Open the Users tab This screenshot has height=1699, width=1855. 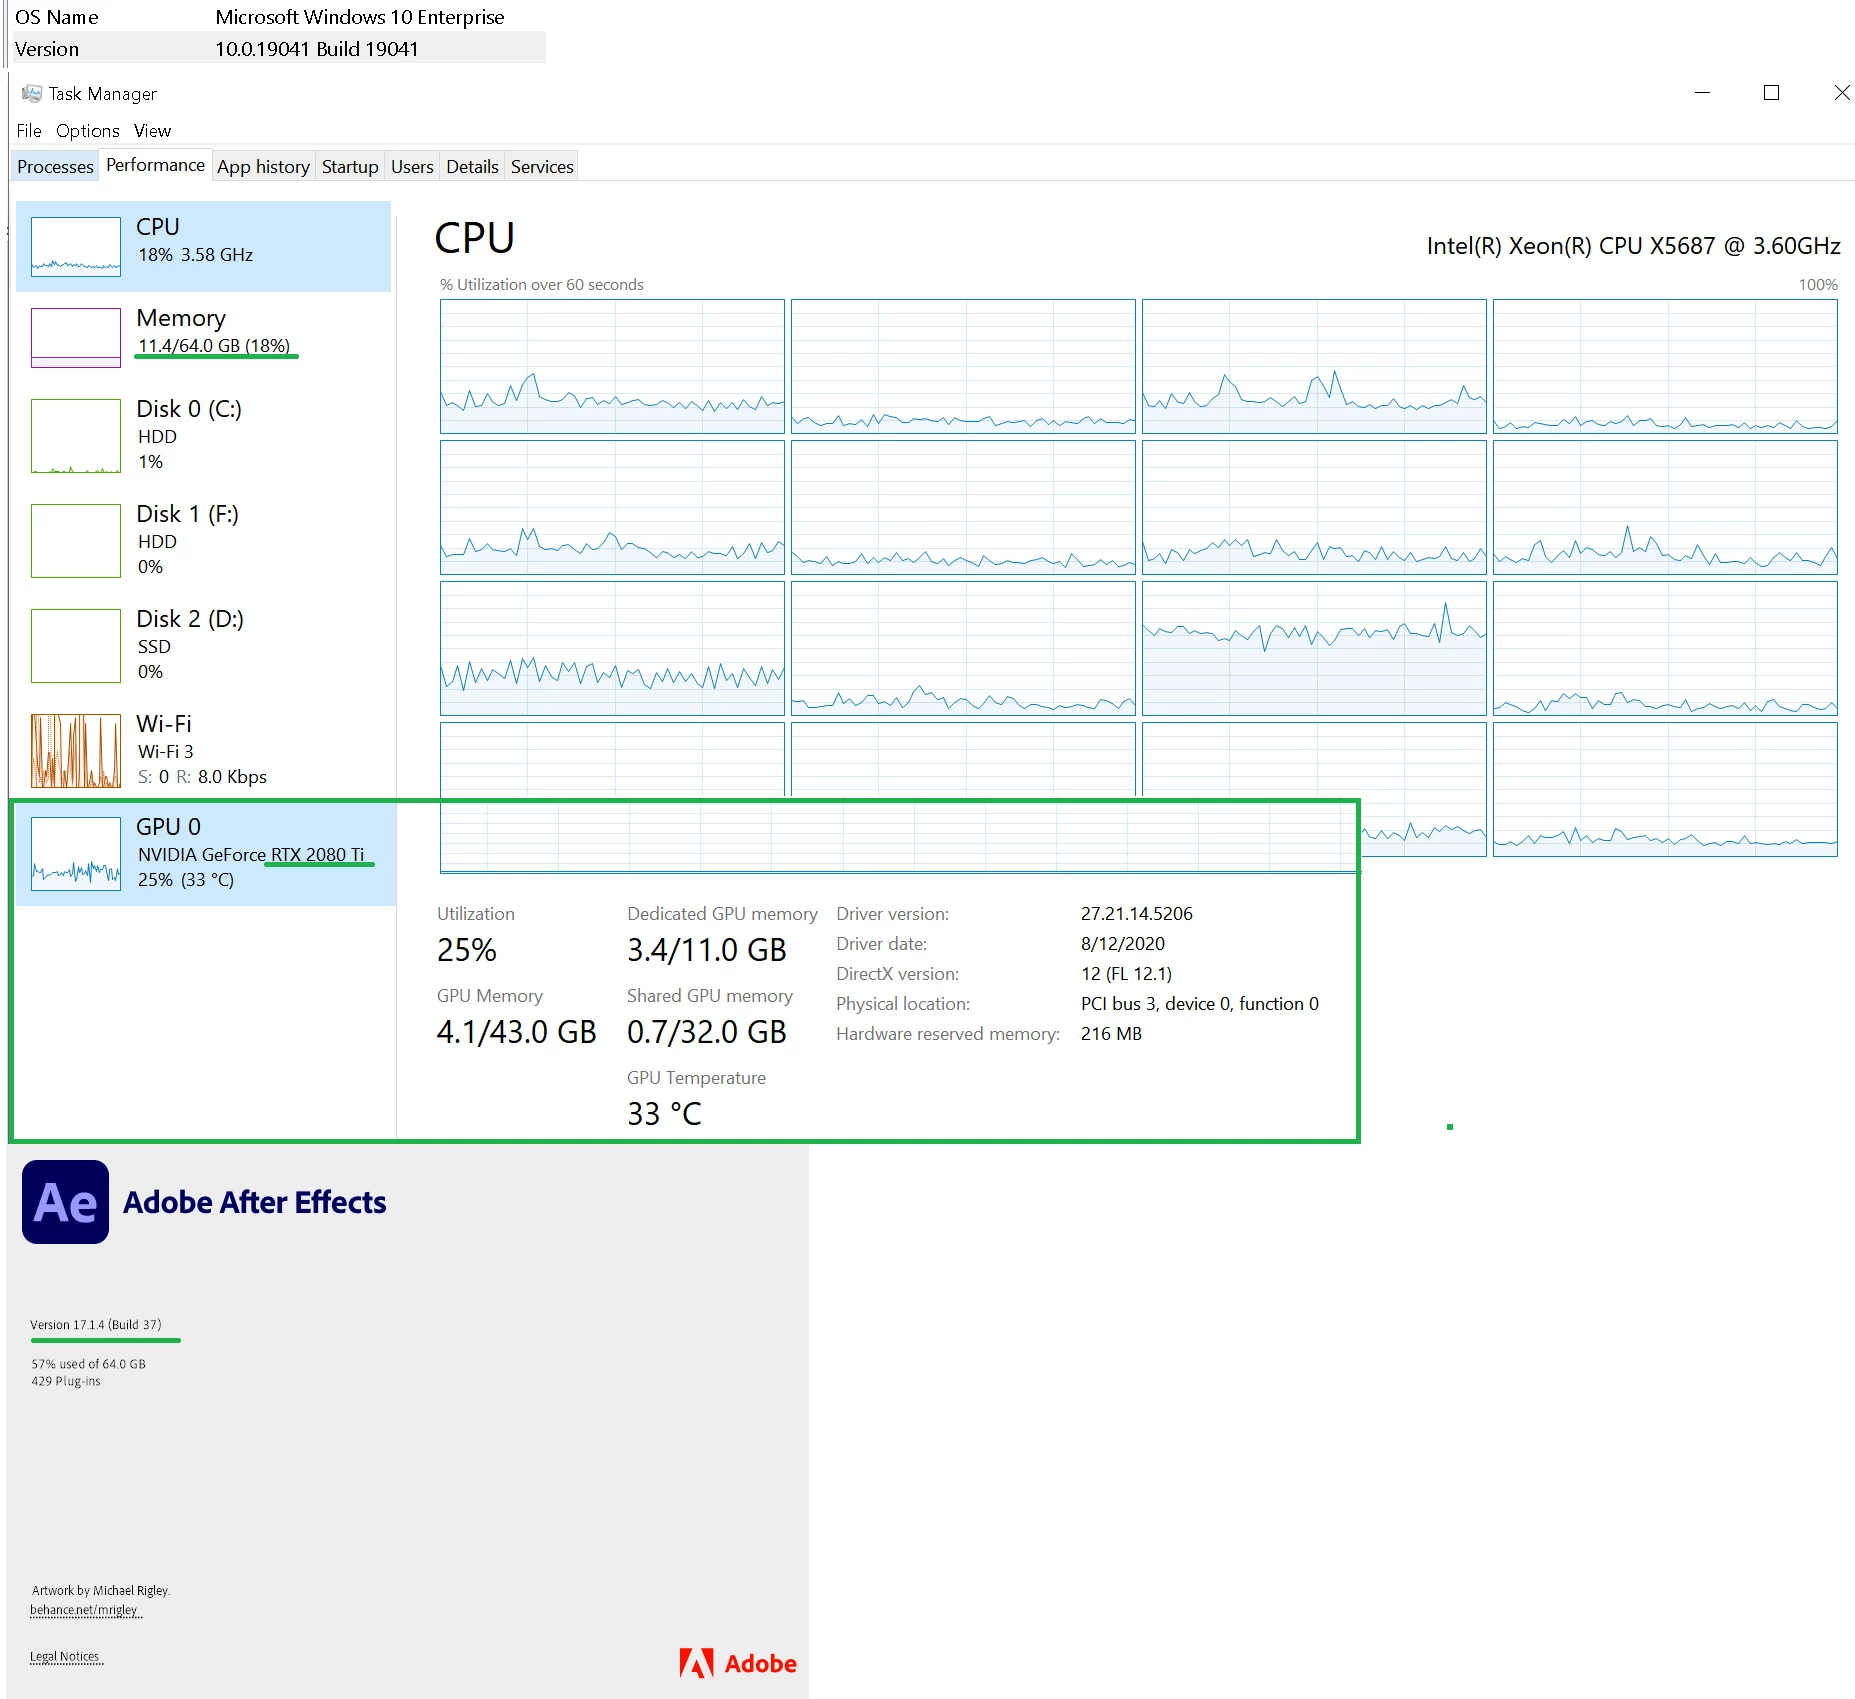coord(412,167)
